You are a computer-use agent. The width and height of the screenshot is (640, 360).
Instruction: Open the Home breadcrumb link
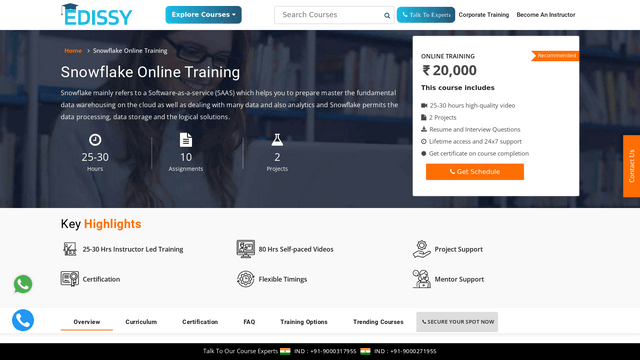click(73, 51)
